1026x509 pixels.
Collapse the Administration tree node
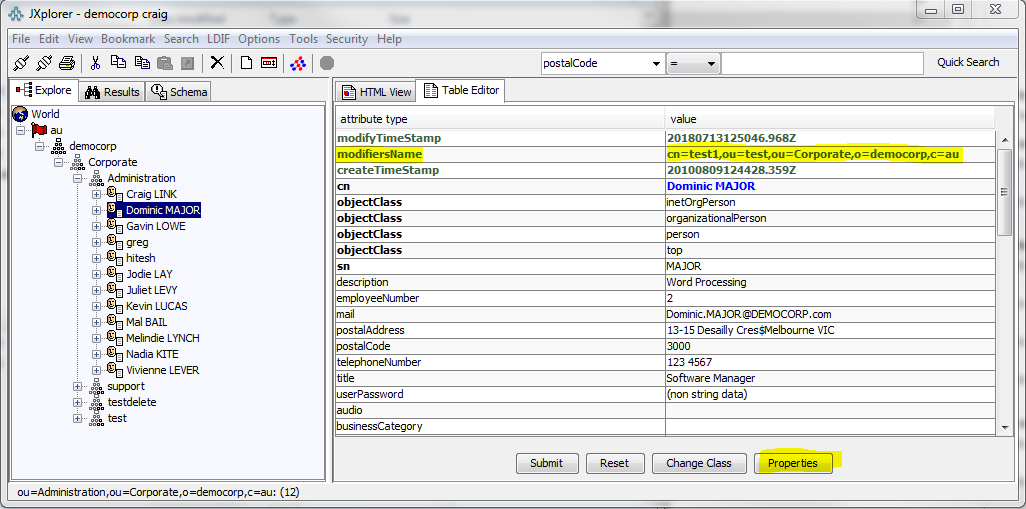78,179
